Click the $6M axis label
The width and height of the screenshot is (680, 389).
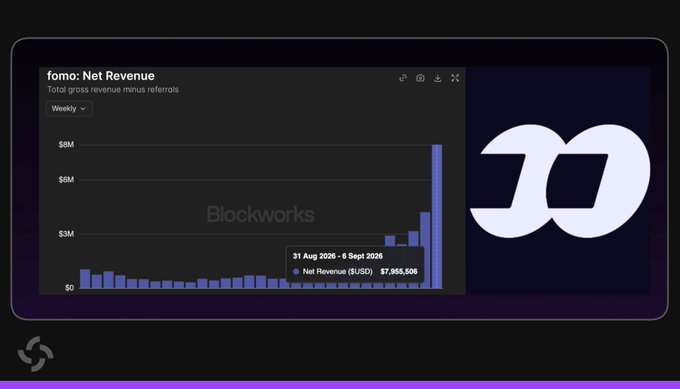click(66, 180)
